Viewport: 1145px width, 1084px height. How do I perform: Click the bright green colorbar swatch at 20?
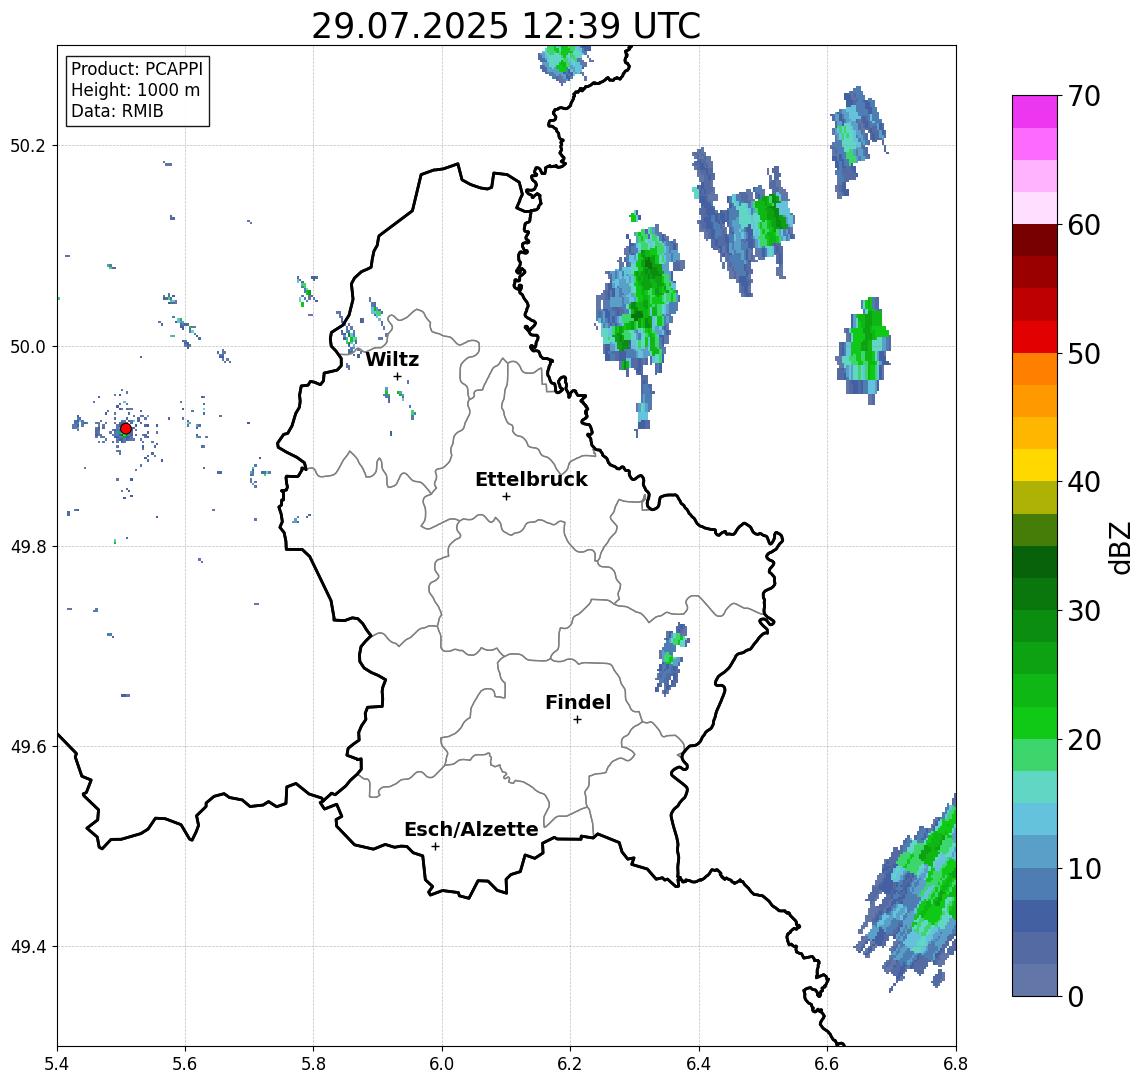click(1035, 723)
